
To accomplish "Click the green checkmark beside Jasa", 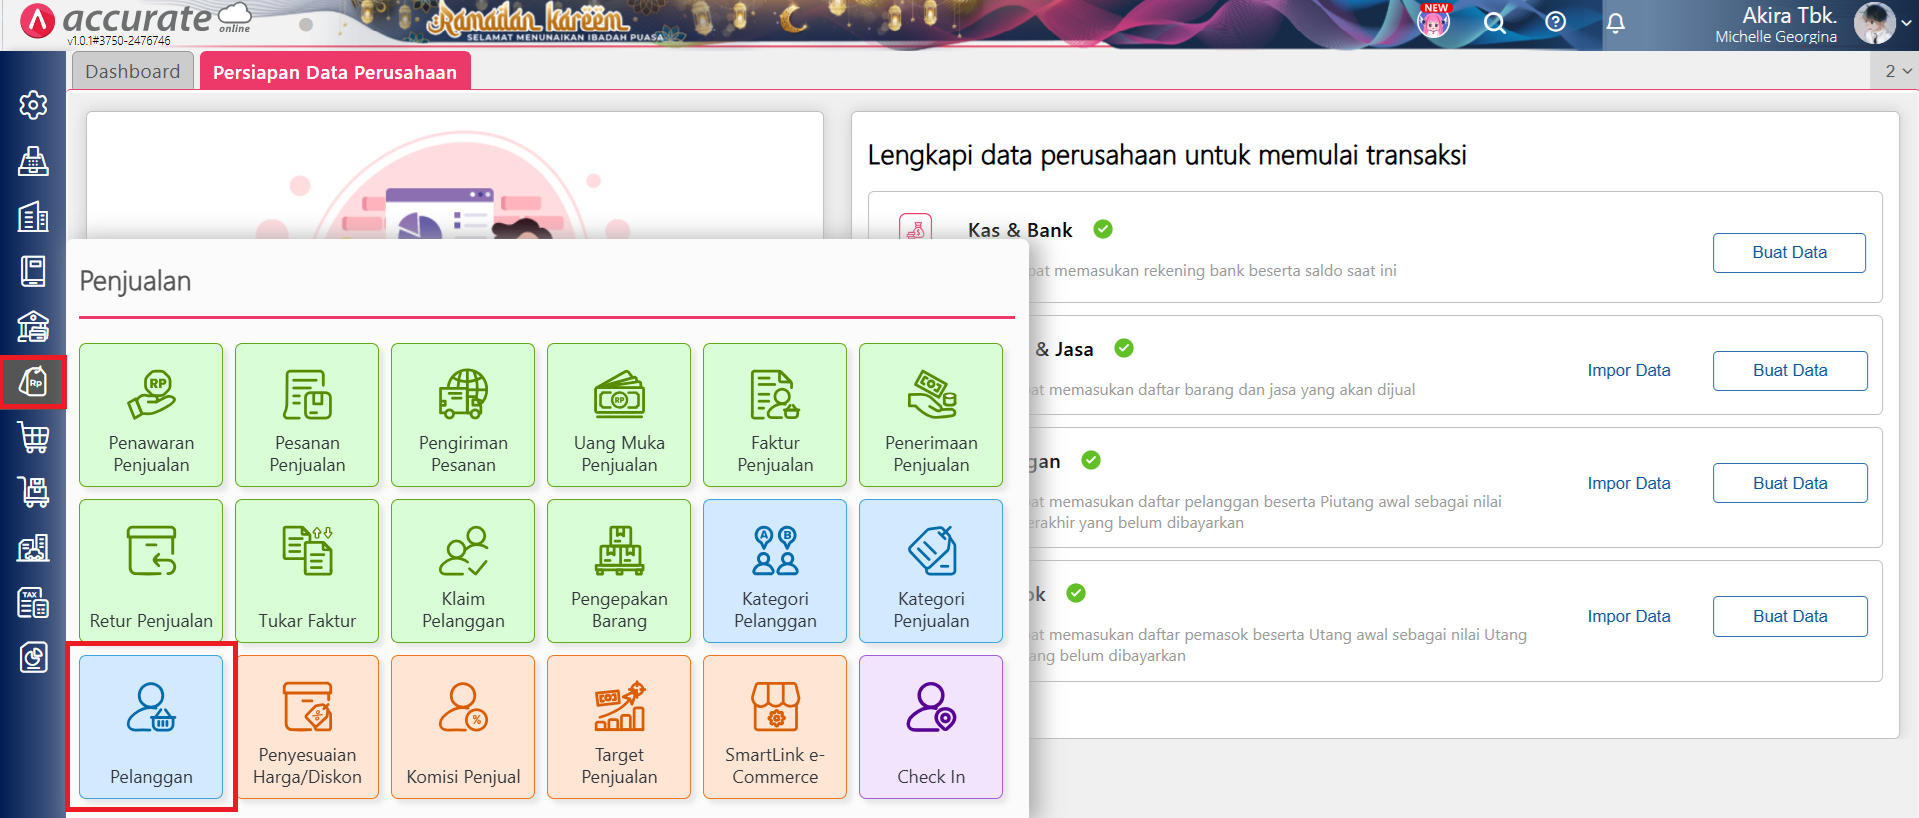I will point(1124,348).
